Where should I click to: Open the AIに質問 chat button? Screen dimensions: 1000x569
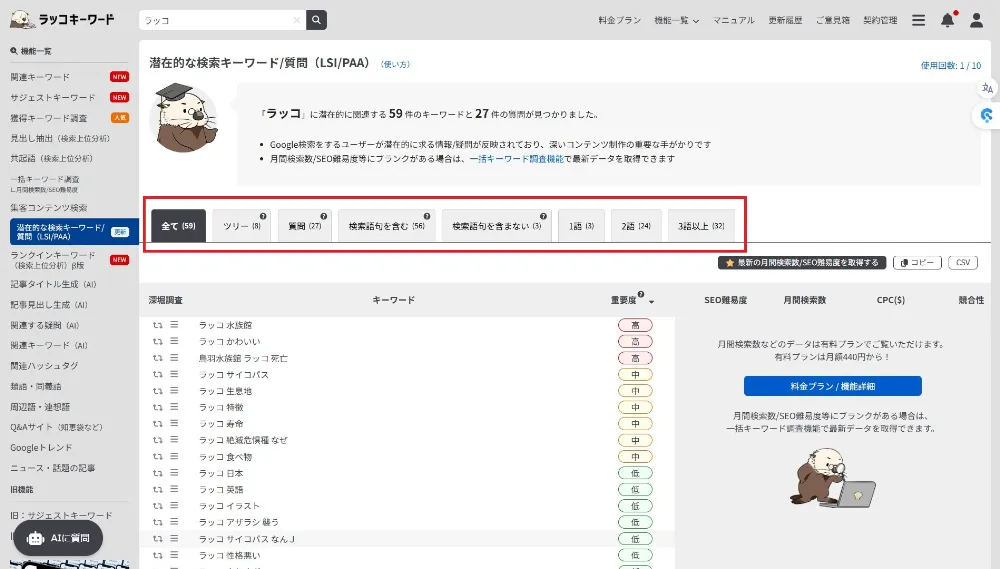pos(58,538)
